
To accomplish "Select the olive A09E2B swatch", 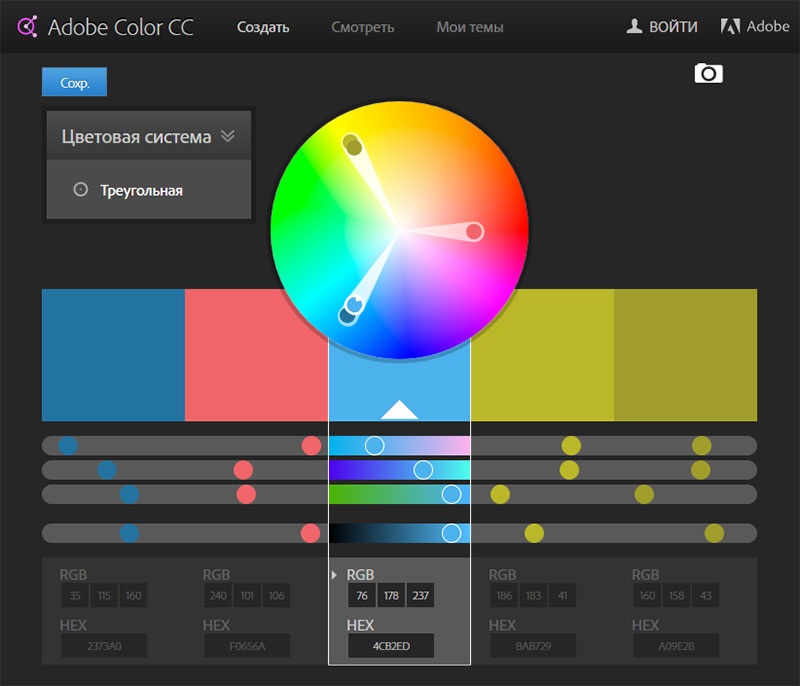I will click(686, 355).
